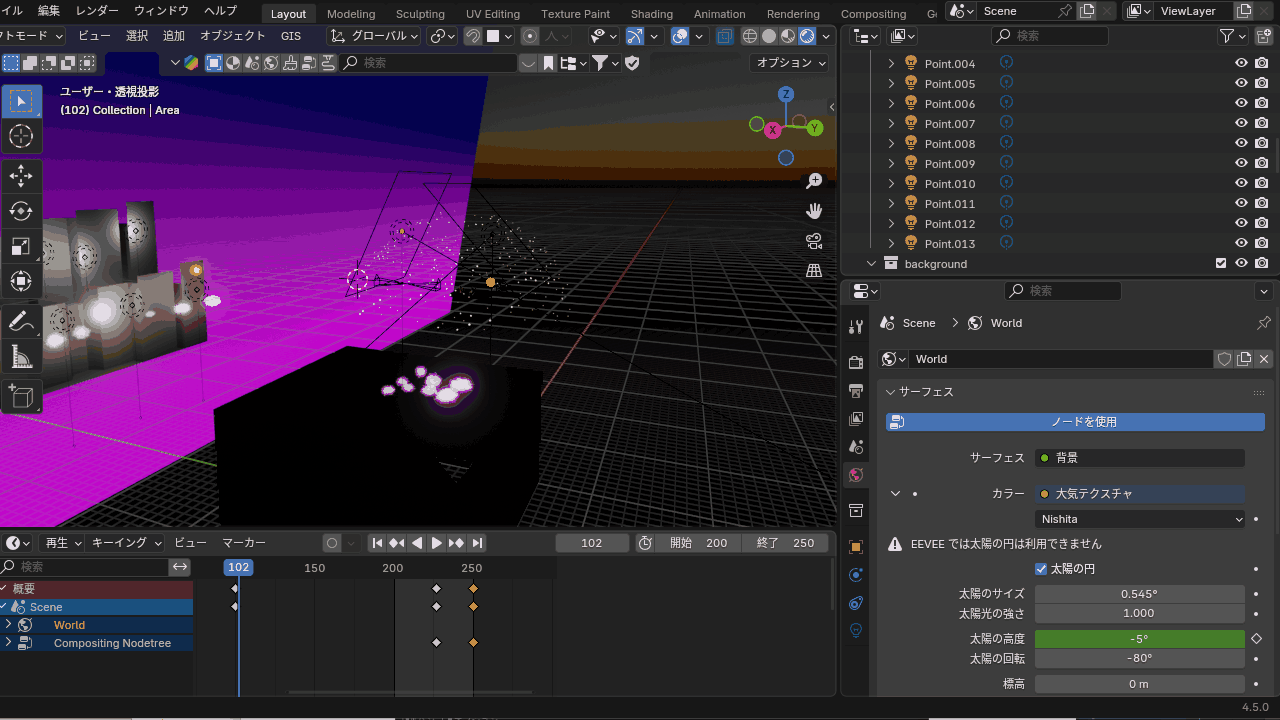Uncheck the 太陽の円 checkbox

pyautogui.click(x=1041, y=569)
